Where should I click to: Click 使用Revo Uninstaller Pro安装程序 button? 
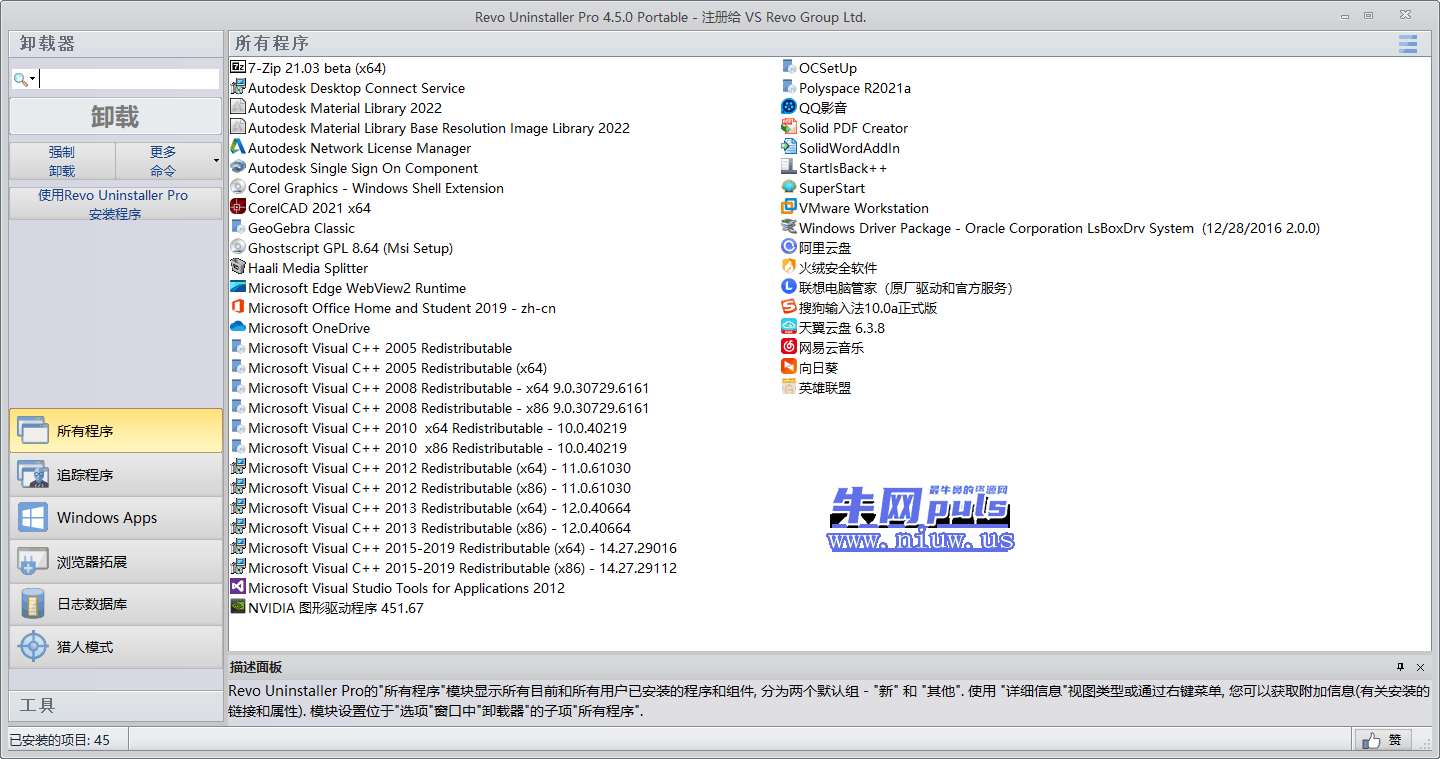pyautogui.click(x=116, y=204)
